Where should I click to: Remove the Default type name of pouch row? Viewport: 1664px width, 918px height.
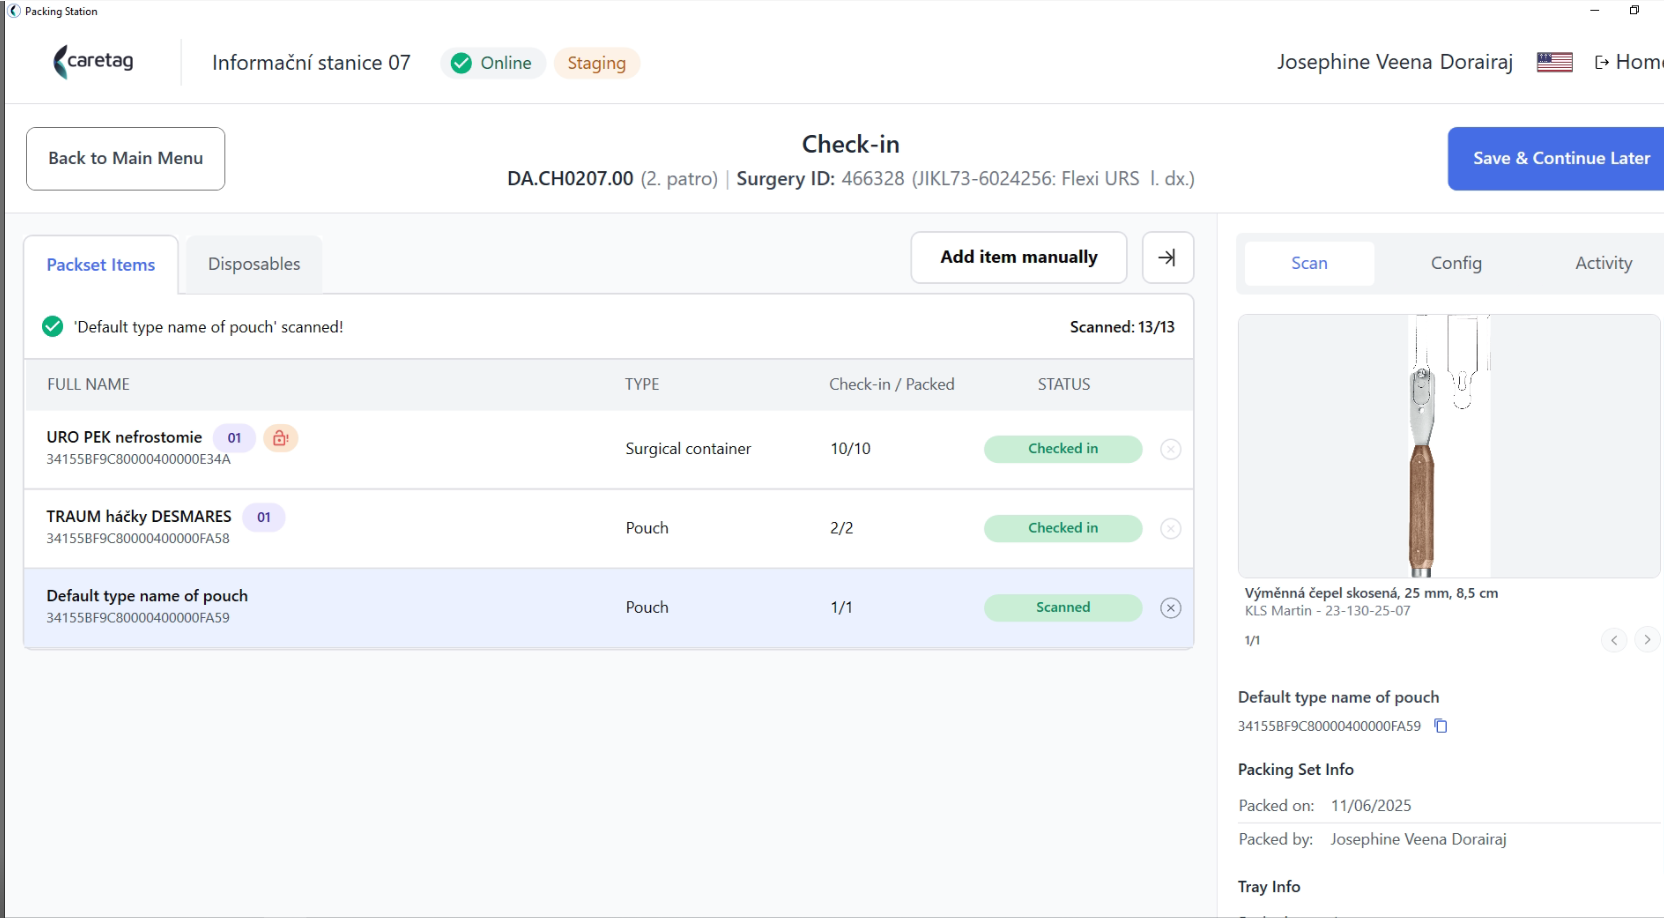(x=1170, y=608)
